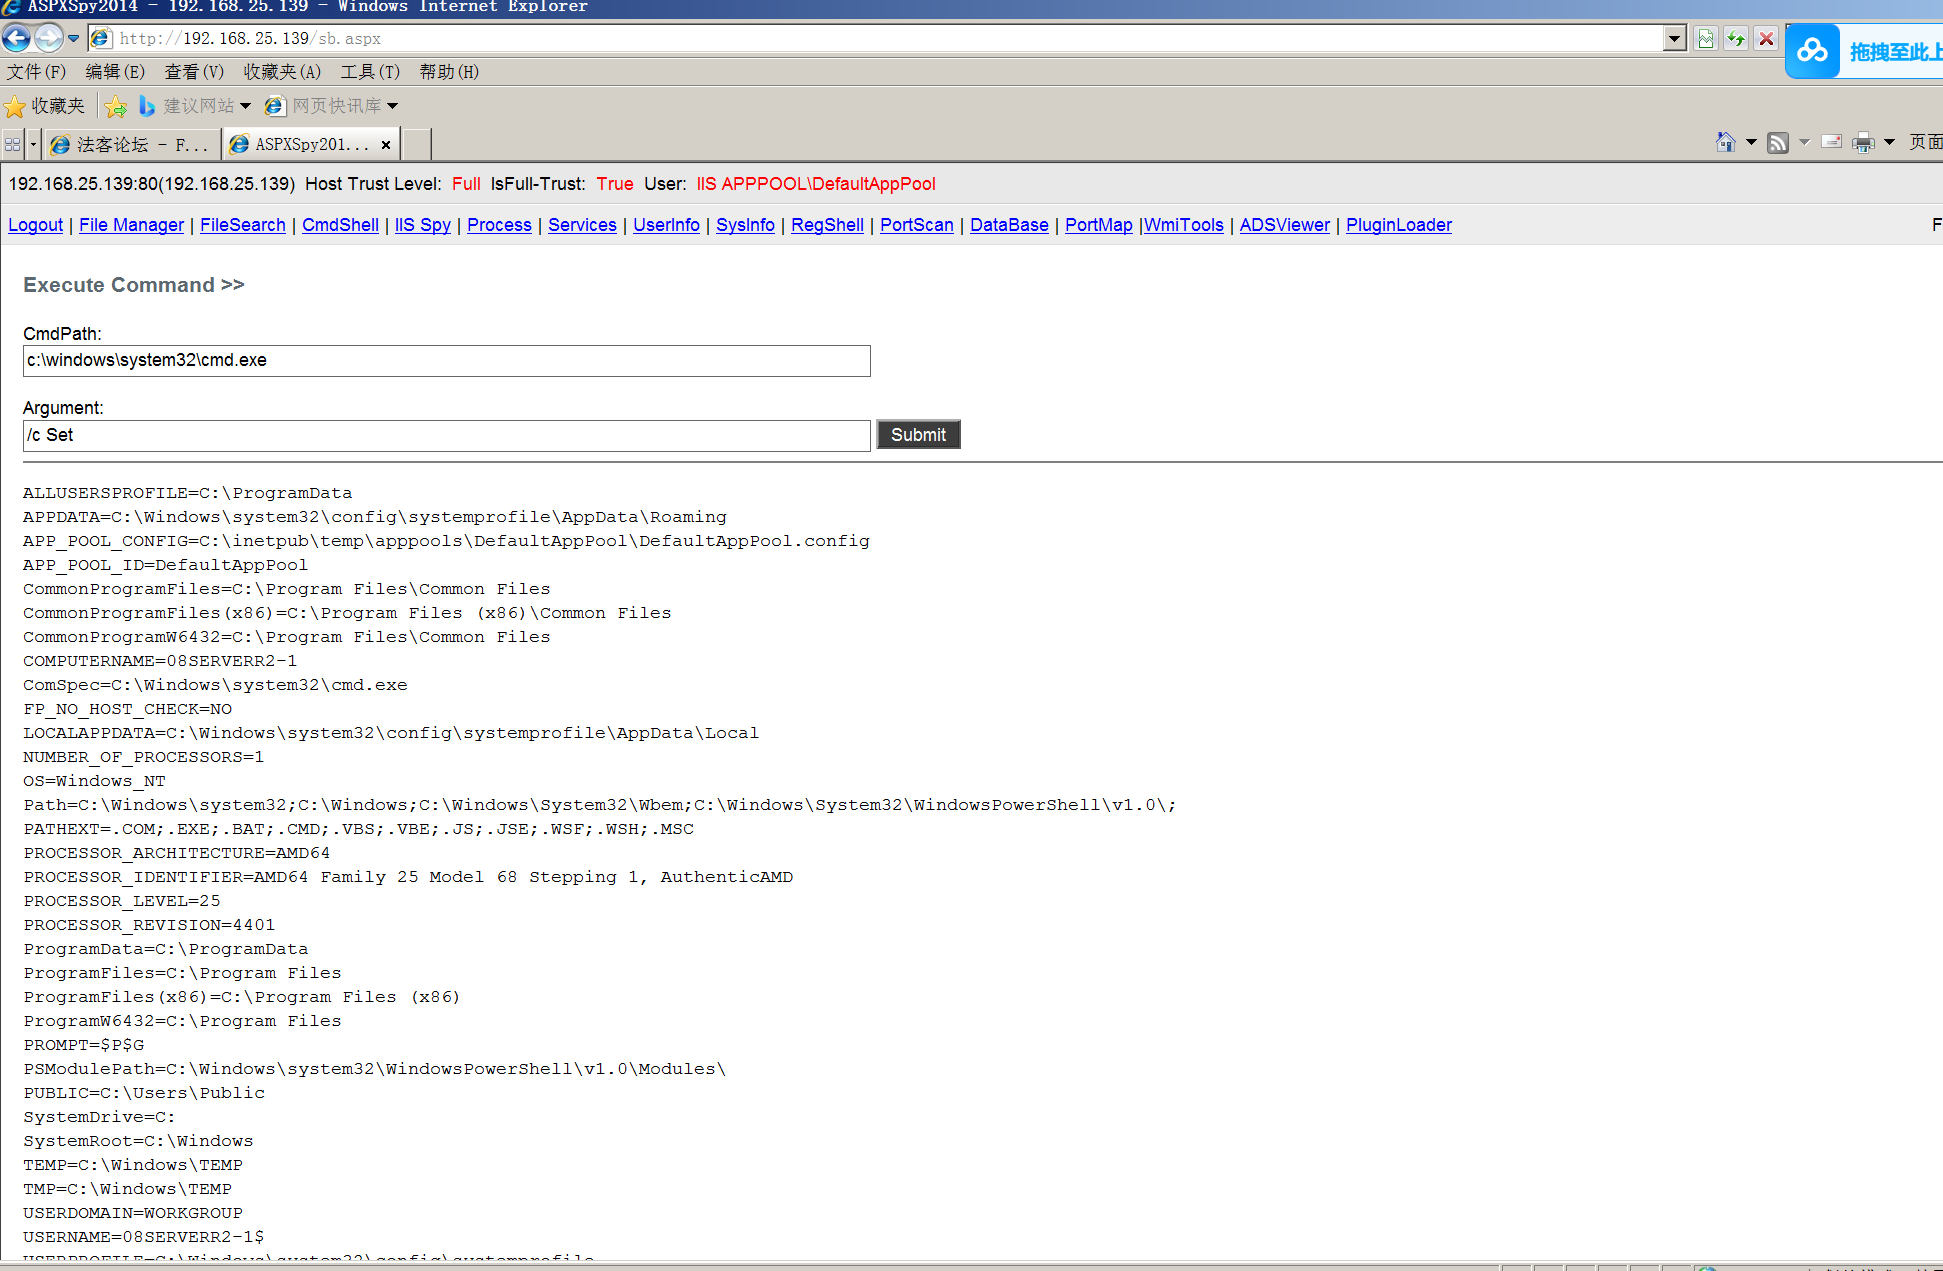This screenshot has height=1271, width=1943.
Task: Click add to favorites bar star icon
Action: coord(116,106)
